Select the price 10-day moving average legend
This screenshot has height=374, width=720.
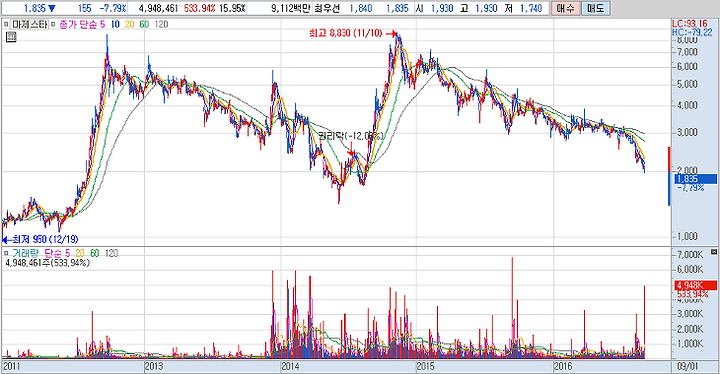coord(115,24)
